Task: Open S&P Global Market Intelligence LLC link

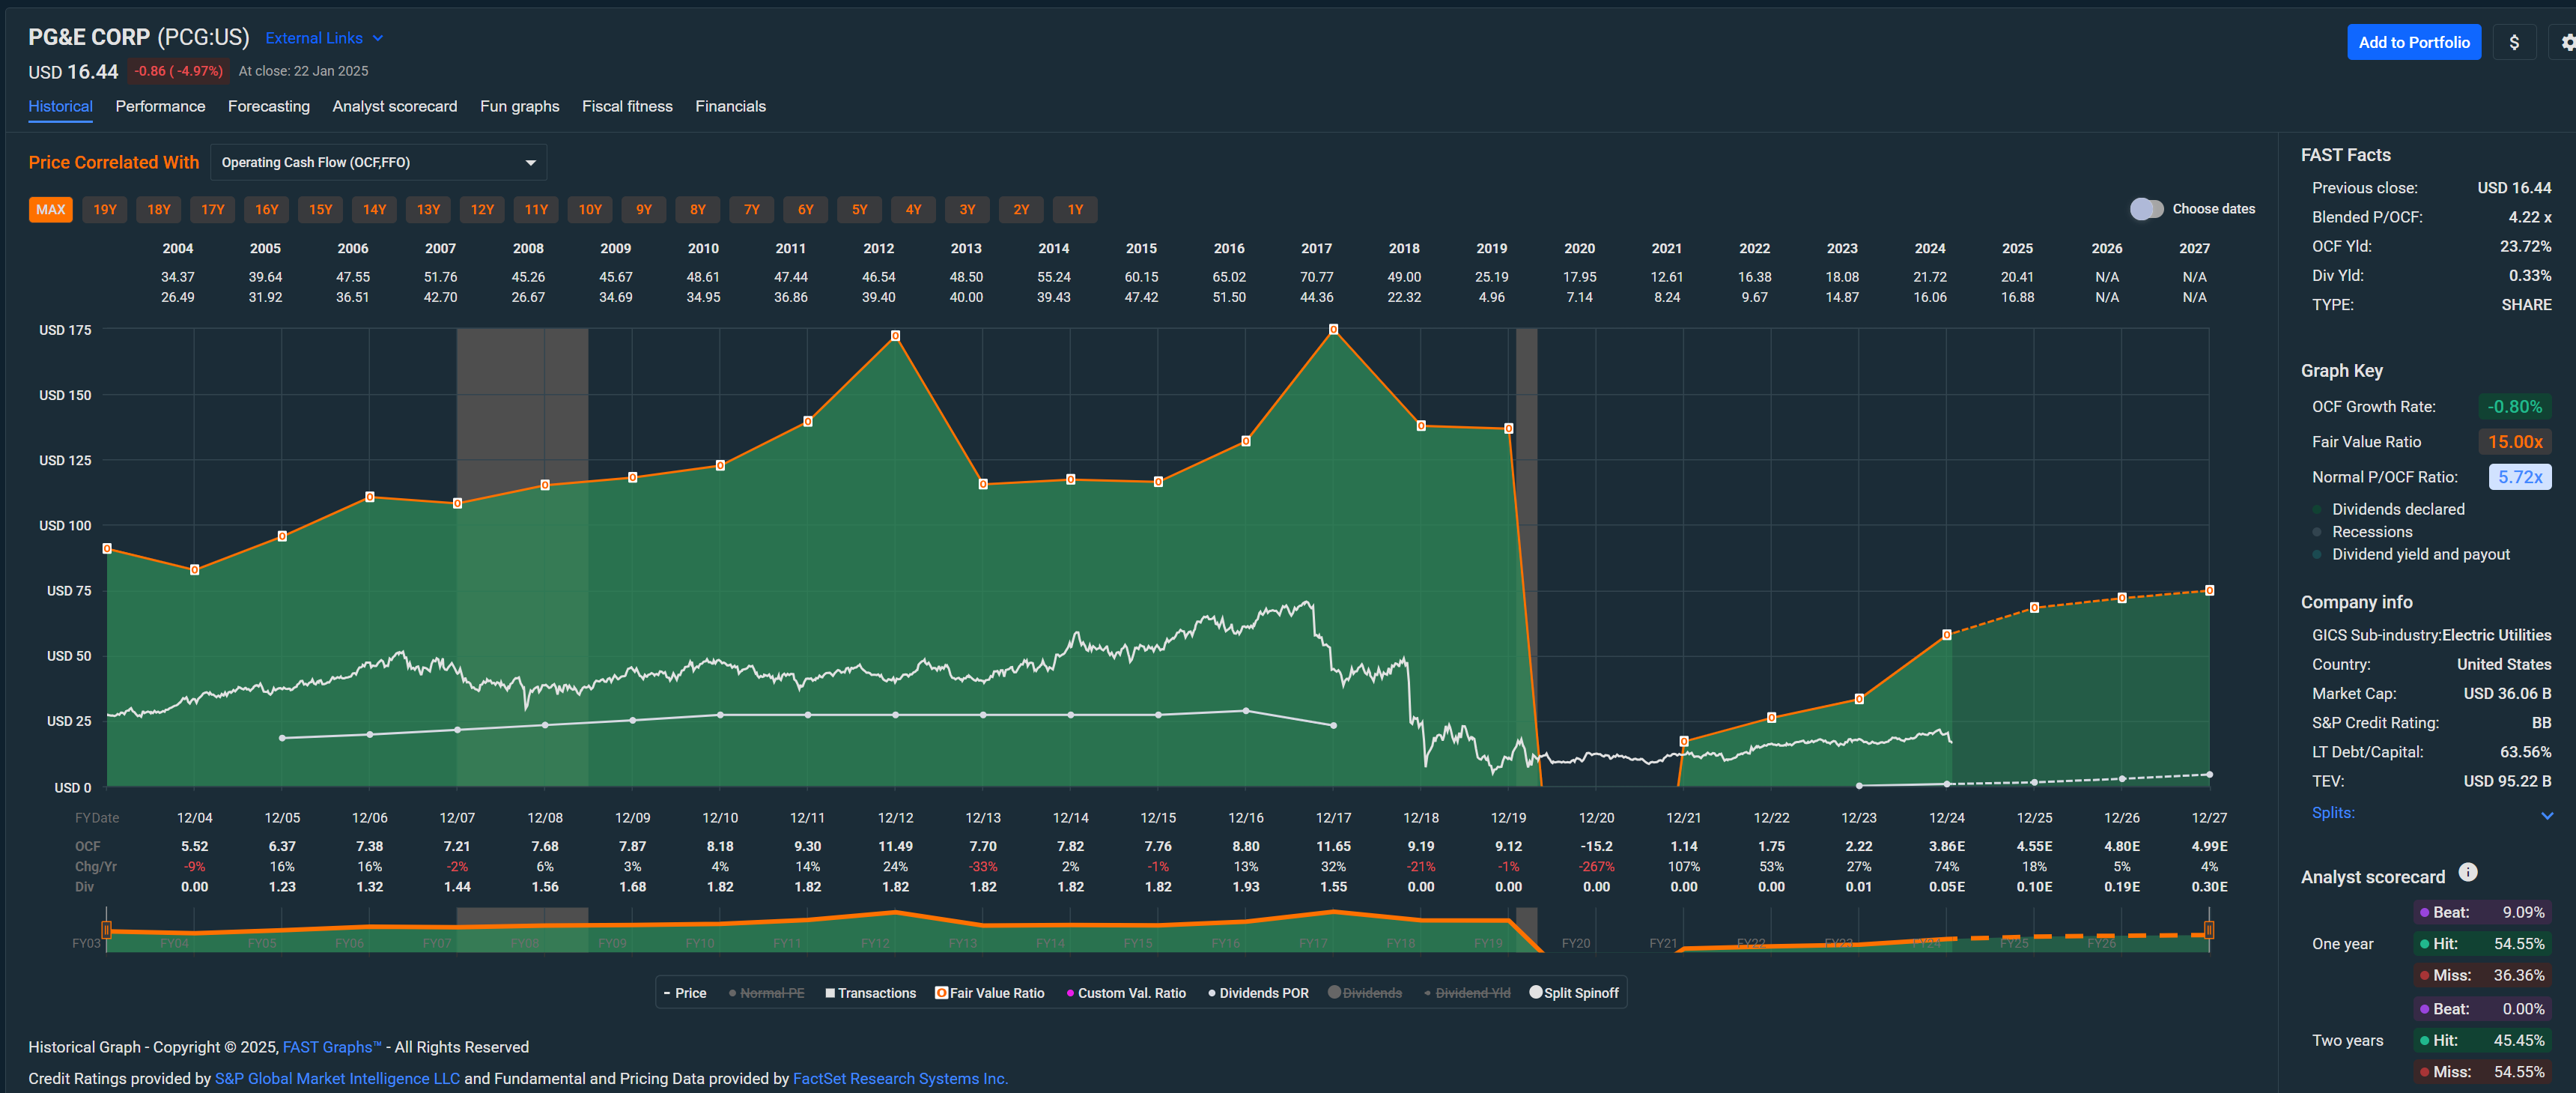Action: 337,1078
